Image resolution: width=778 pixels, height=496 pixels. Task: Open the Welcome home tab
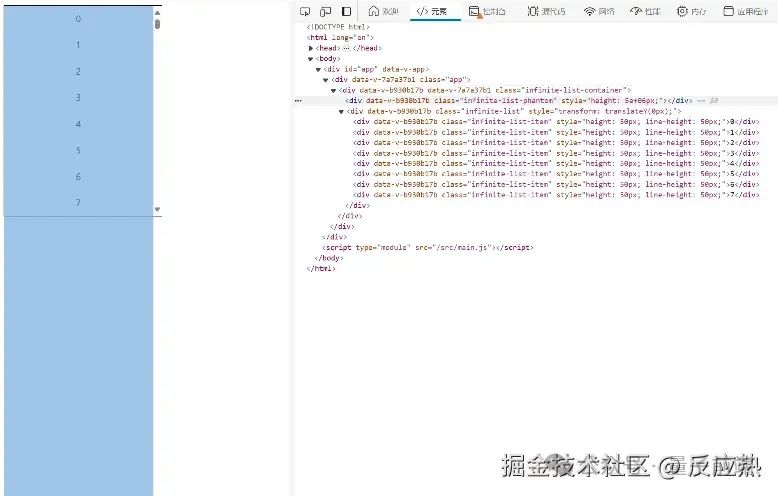click(x=384, y=11)
